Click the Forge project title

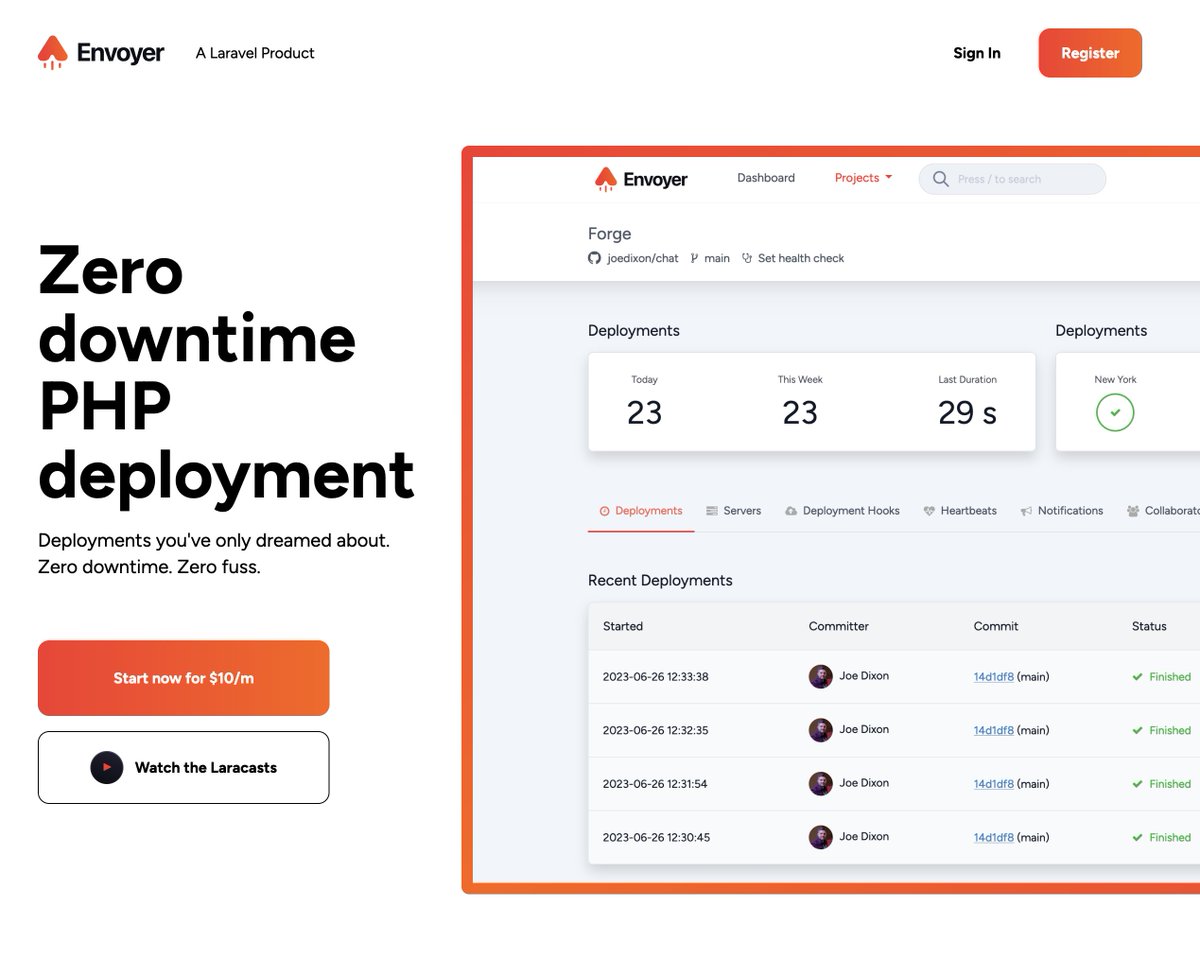(610, 234)
